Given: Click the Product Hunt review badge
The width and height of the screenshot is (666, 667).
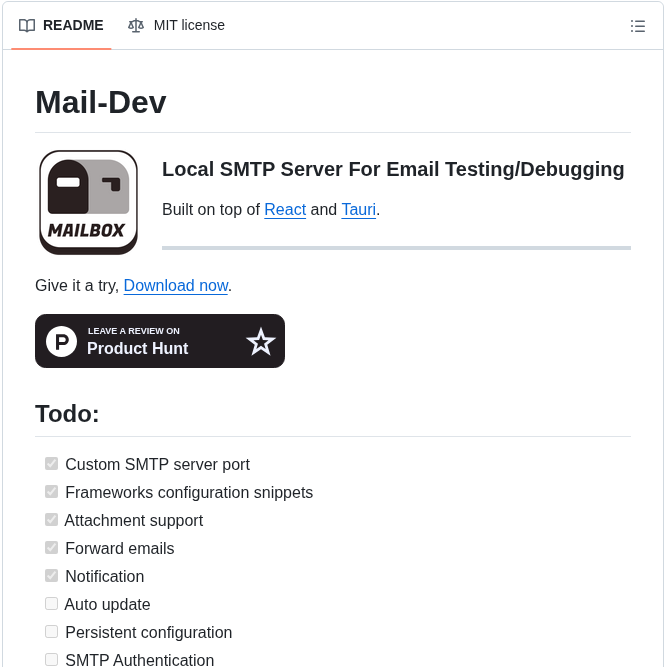Looking at the screenshot, I should [x=160, y=341].
